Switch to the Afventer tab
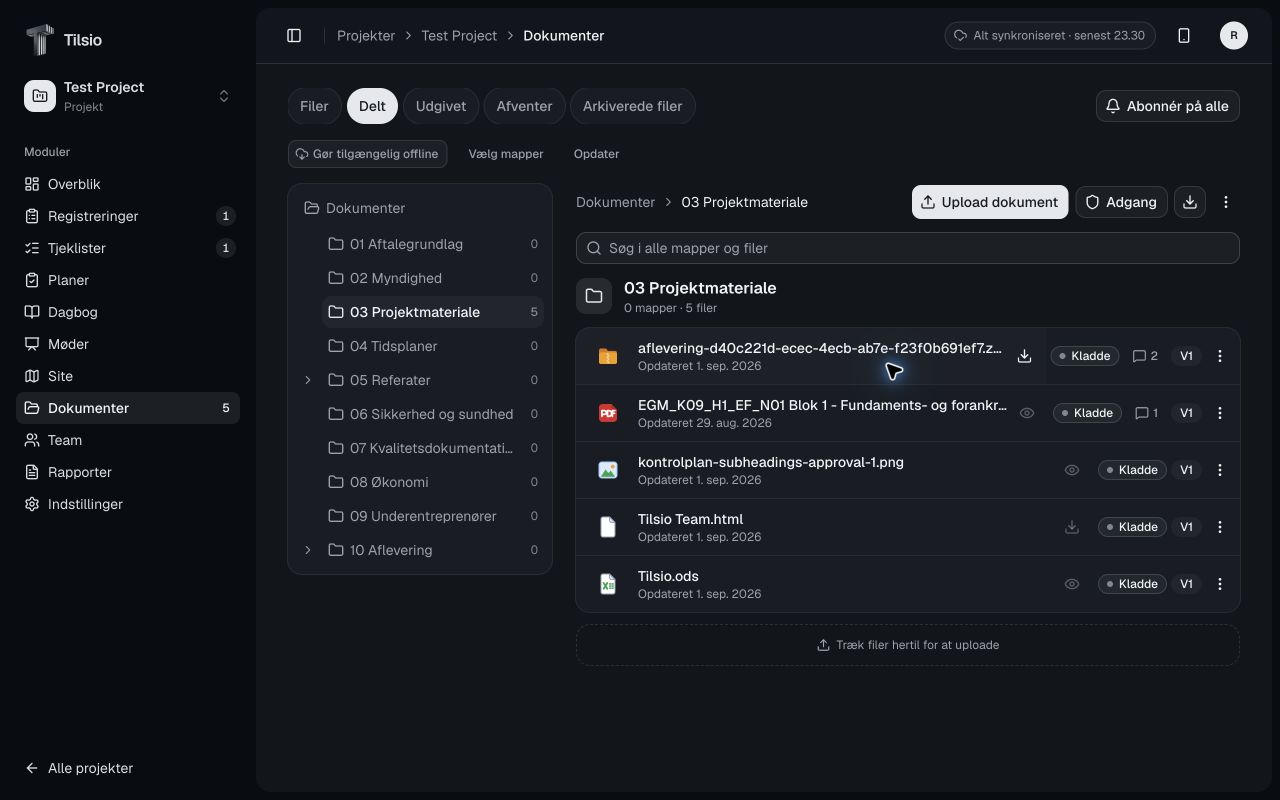Image resolution: width=1280 pixels, height=800 pixels. [x=524, y=106]
